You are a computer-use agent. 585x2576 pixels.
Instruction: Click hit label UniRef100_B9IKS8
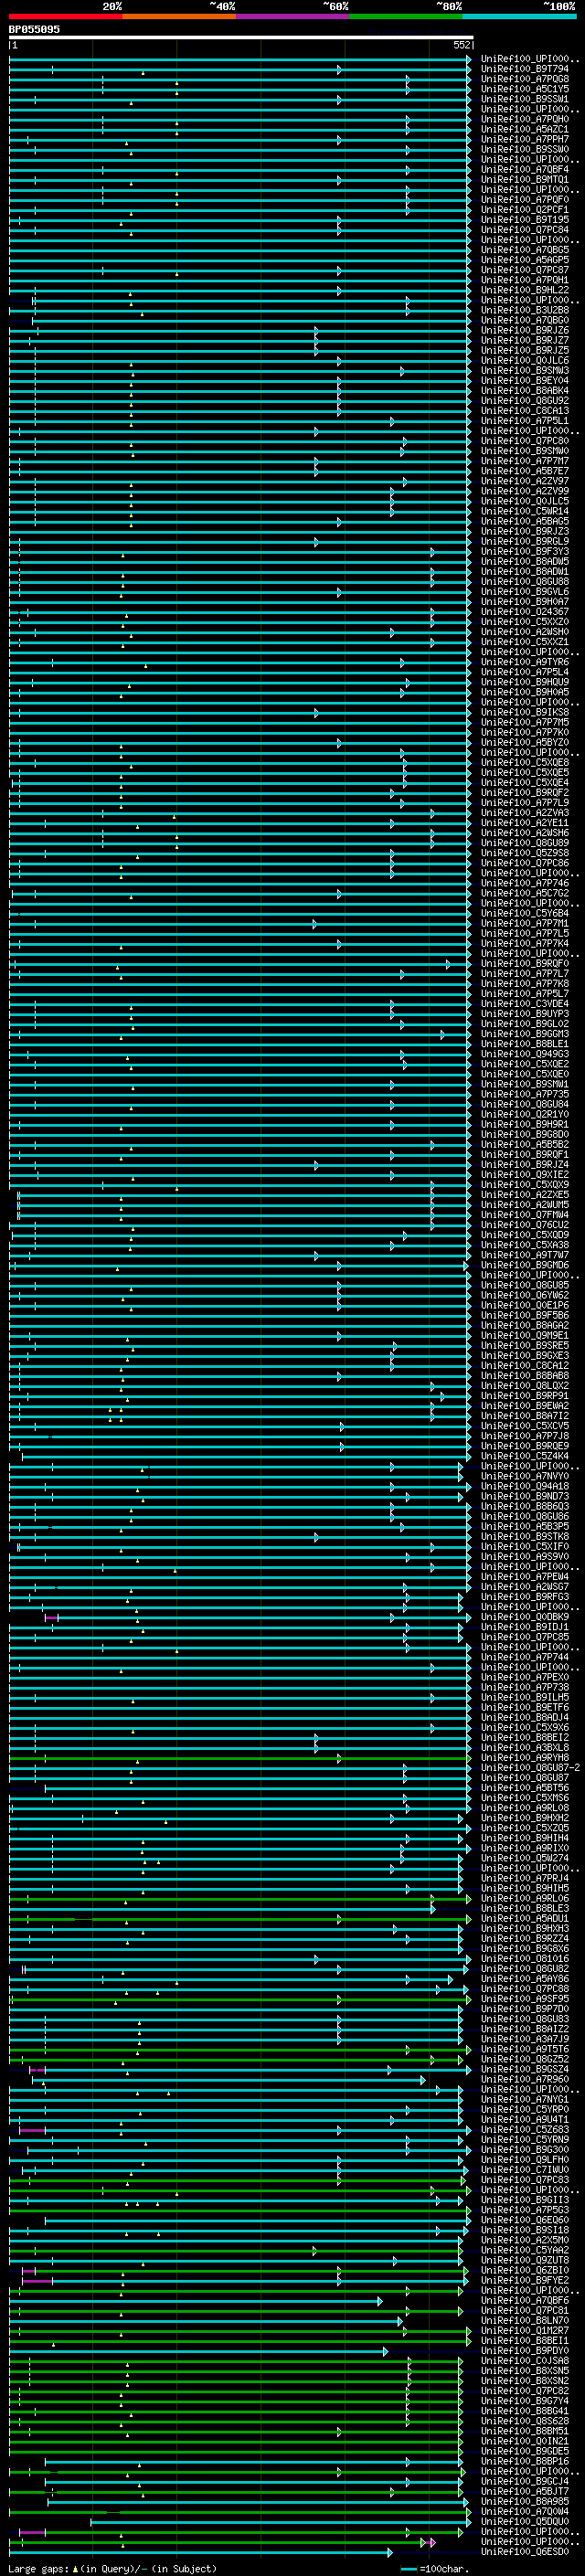525,712
